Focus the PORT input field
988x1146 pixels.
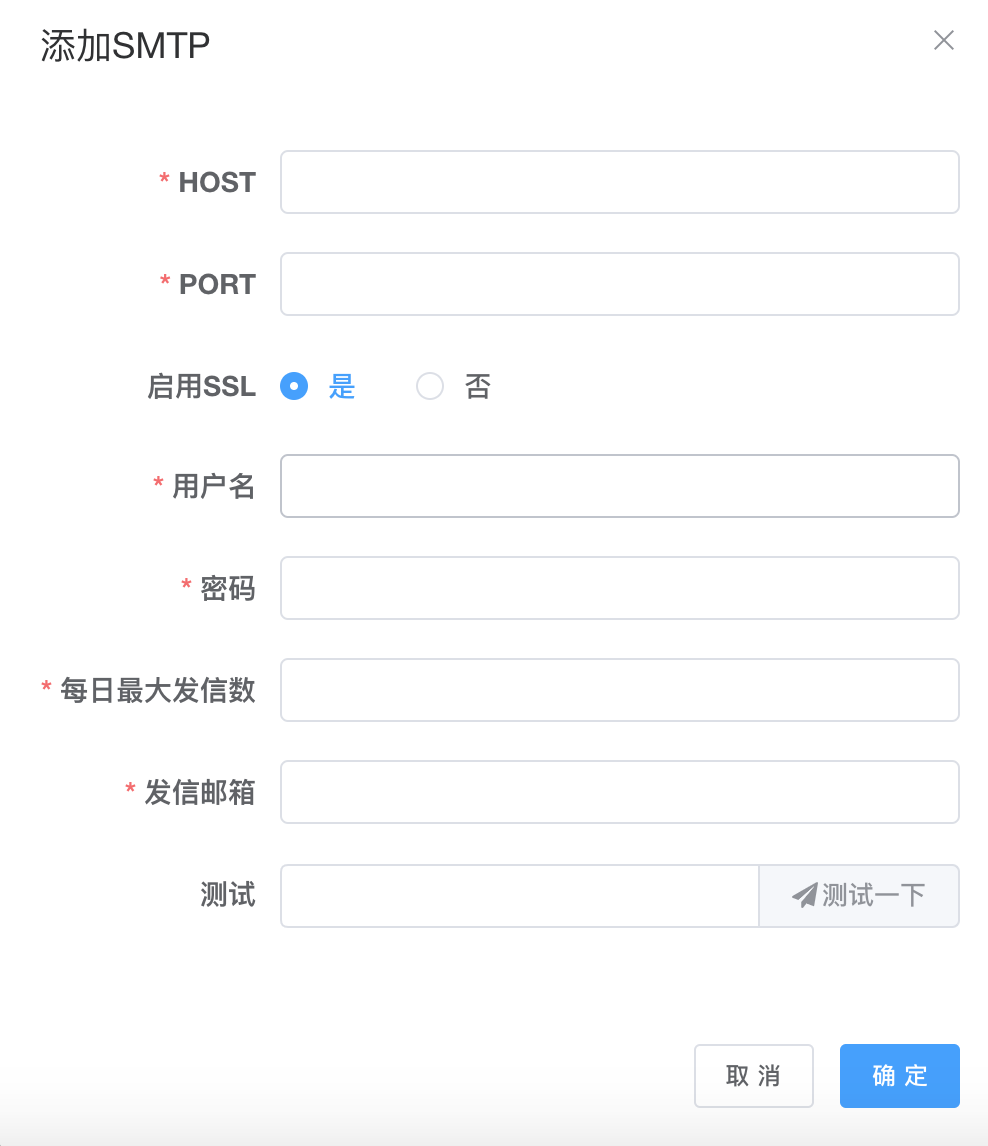pyautogui.click(x=620, y=284)
